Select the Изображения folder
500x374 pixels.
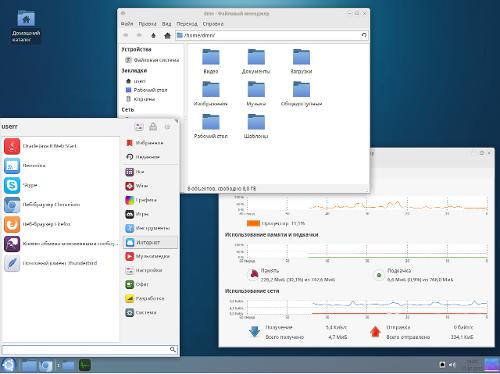coord(211,94)
